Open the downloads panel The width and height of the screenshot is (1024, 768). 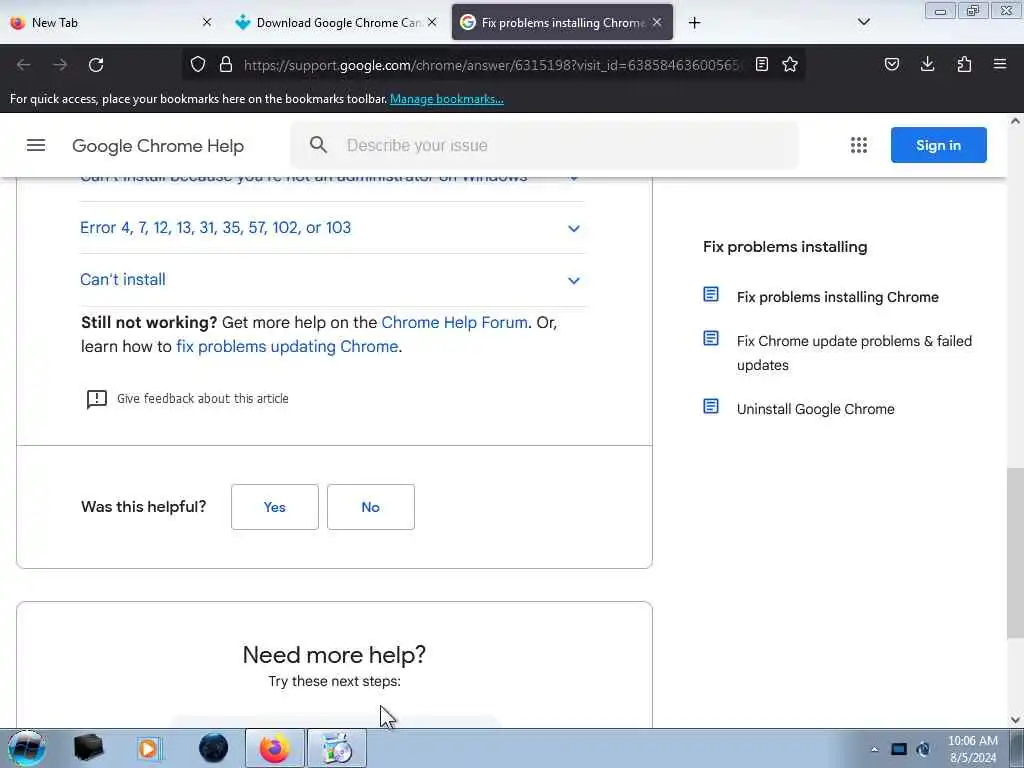[x=927, y=64]
